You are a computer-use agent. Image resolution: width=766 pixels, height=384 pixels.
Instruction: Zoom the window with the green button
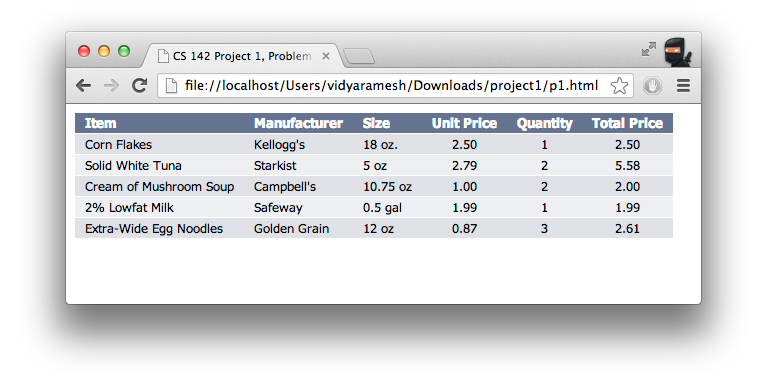click(124, 51)
